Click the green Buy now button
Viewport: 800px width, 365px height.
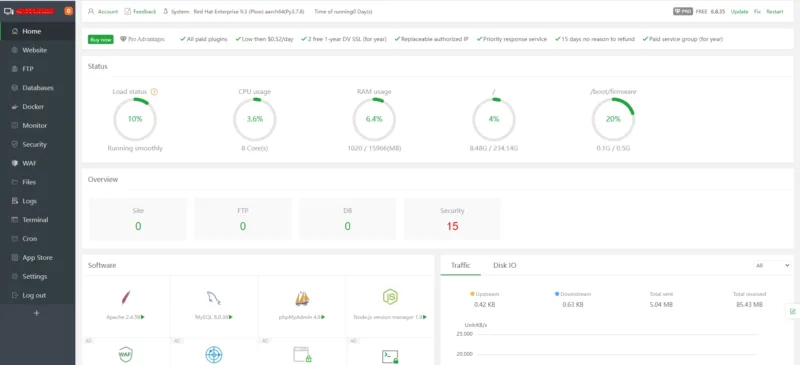pos(101,39)
